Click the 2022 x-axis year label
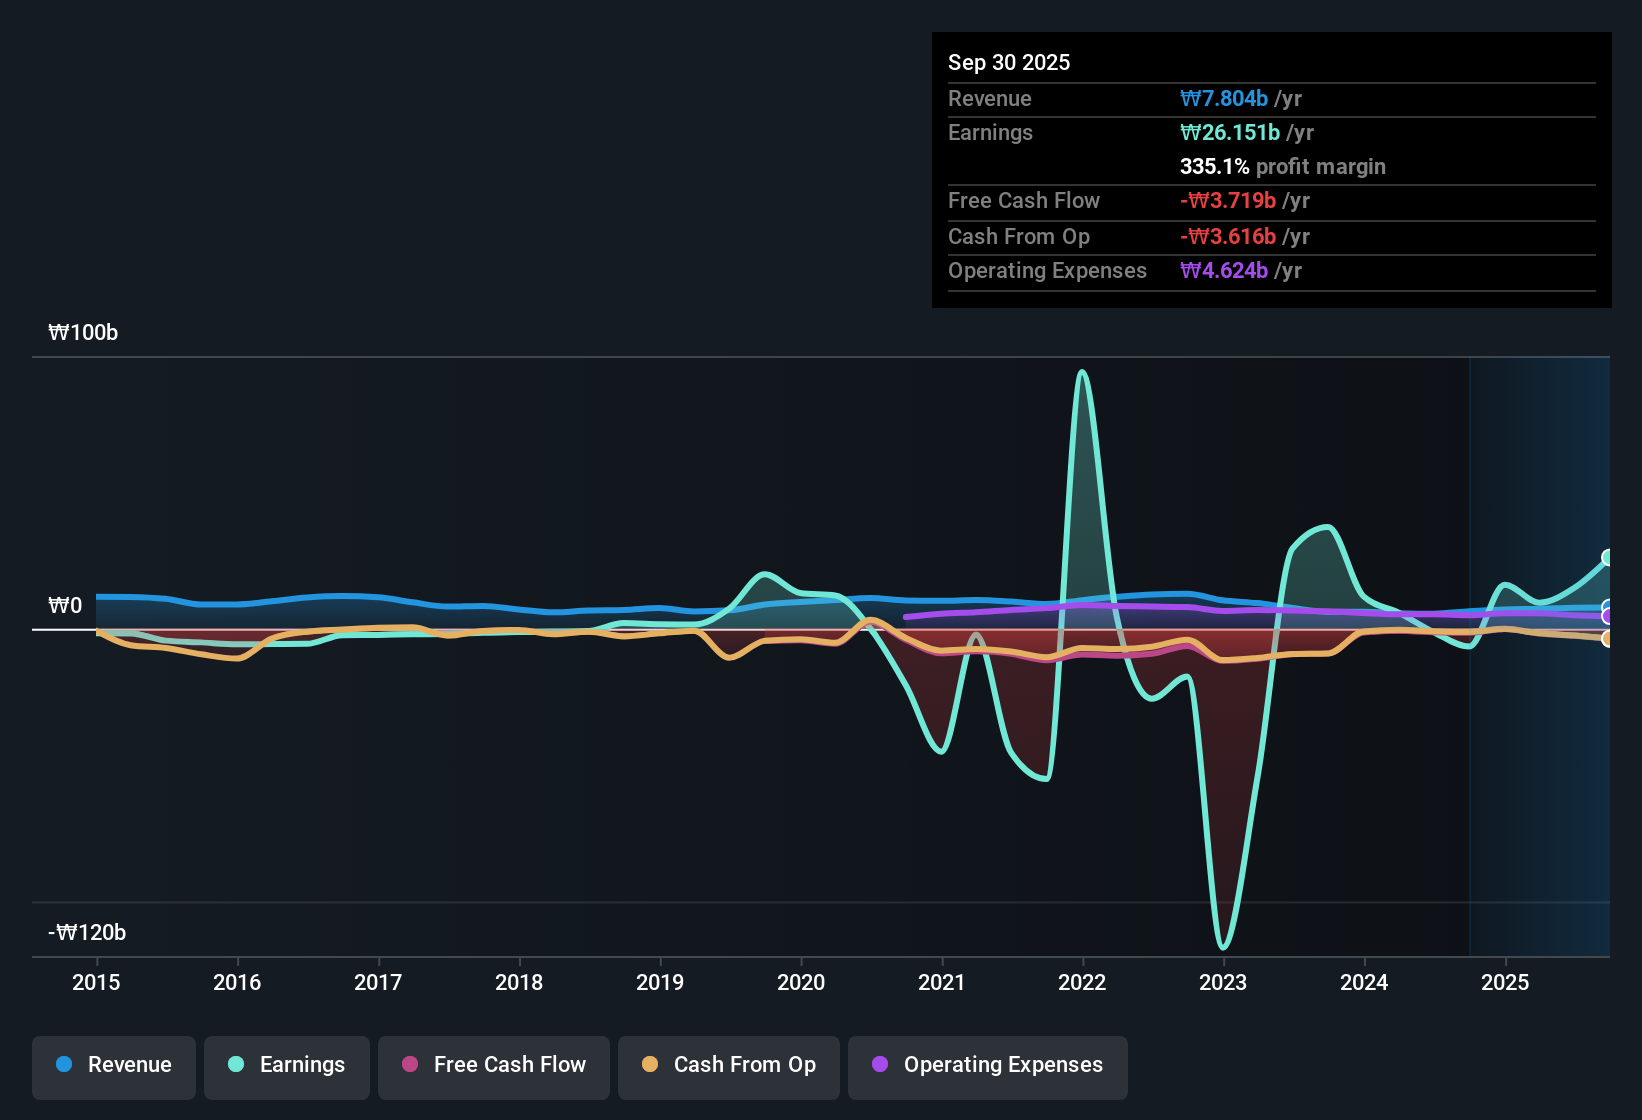Screen dimensions: 1642x1120 pos(1082,983)
